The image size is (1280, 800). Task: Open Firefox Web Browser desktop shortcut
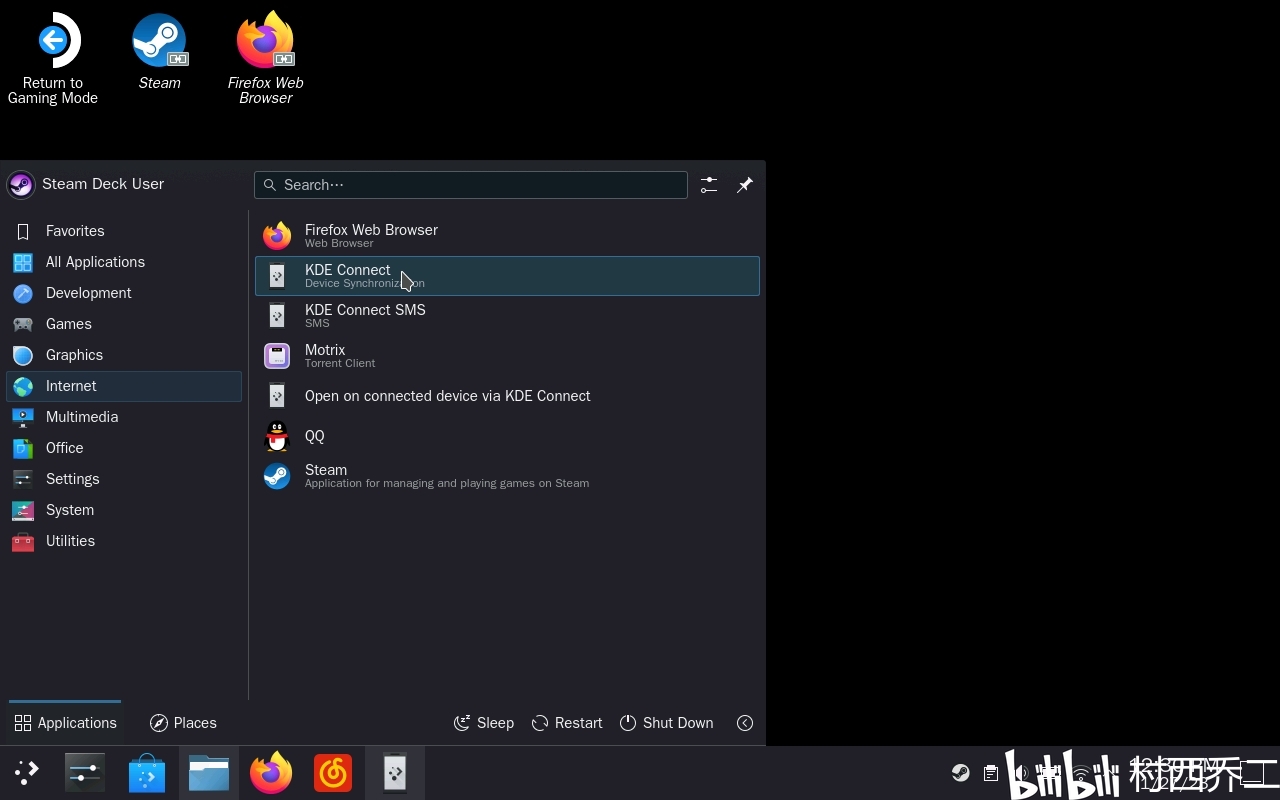(265, 58)
